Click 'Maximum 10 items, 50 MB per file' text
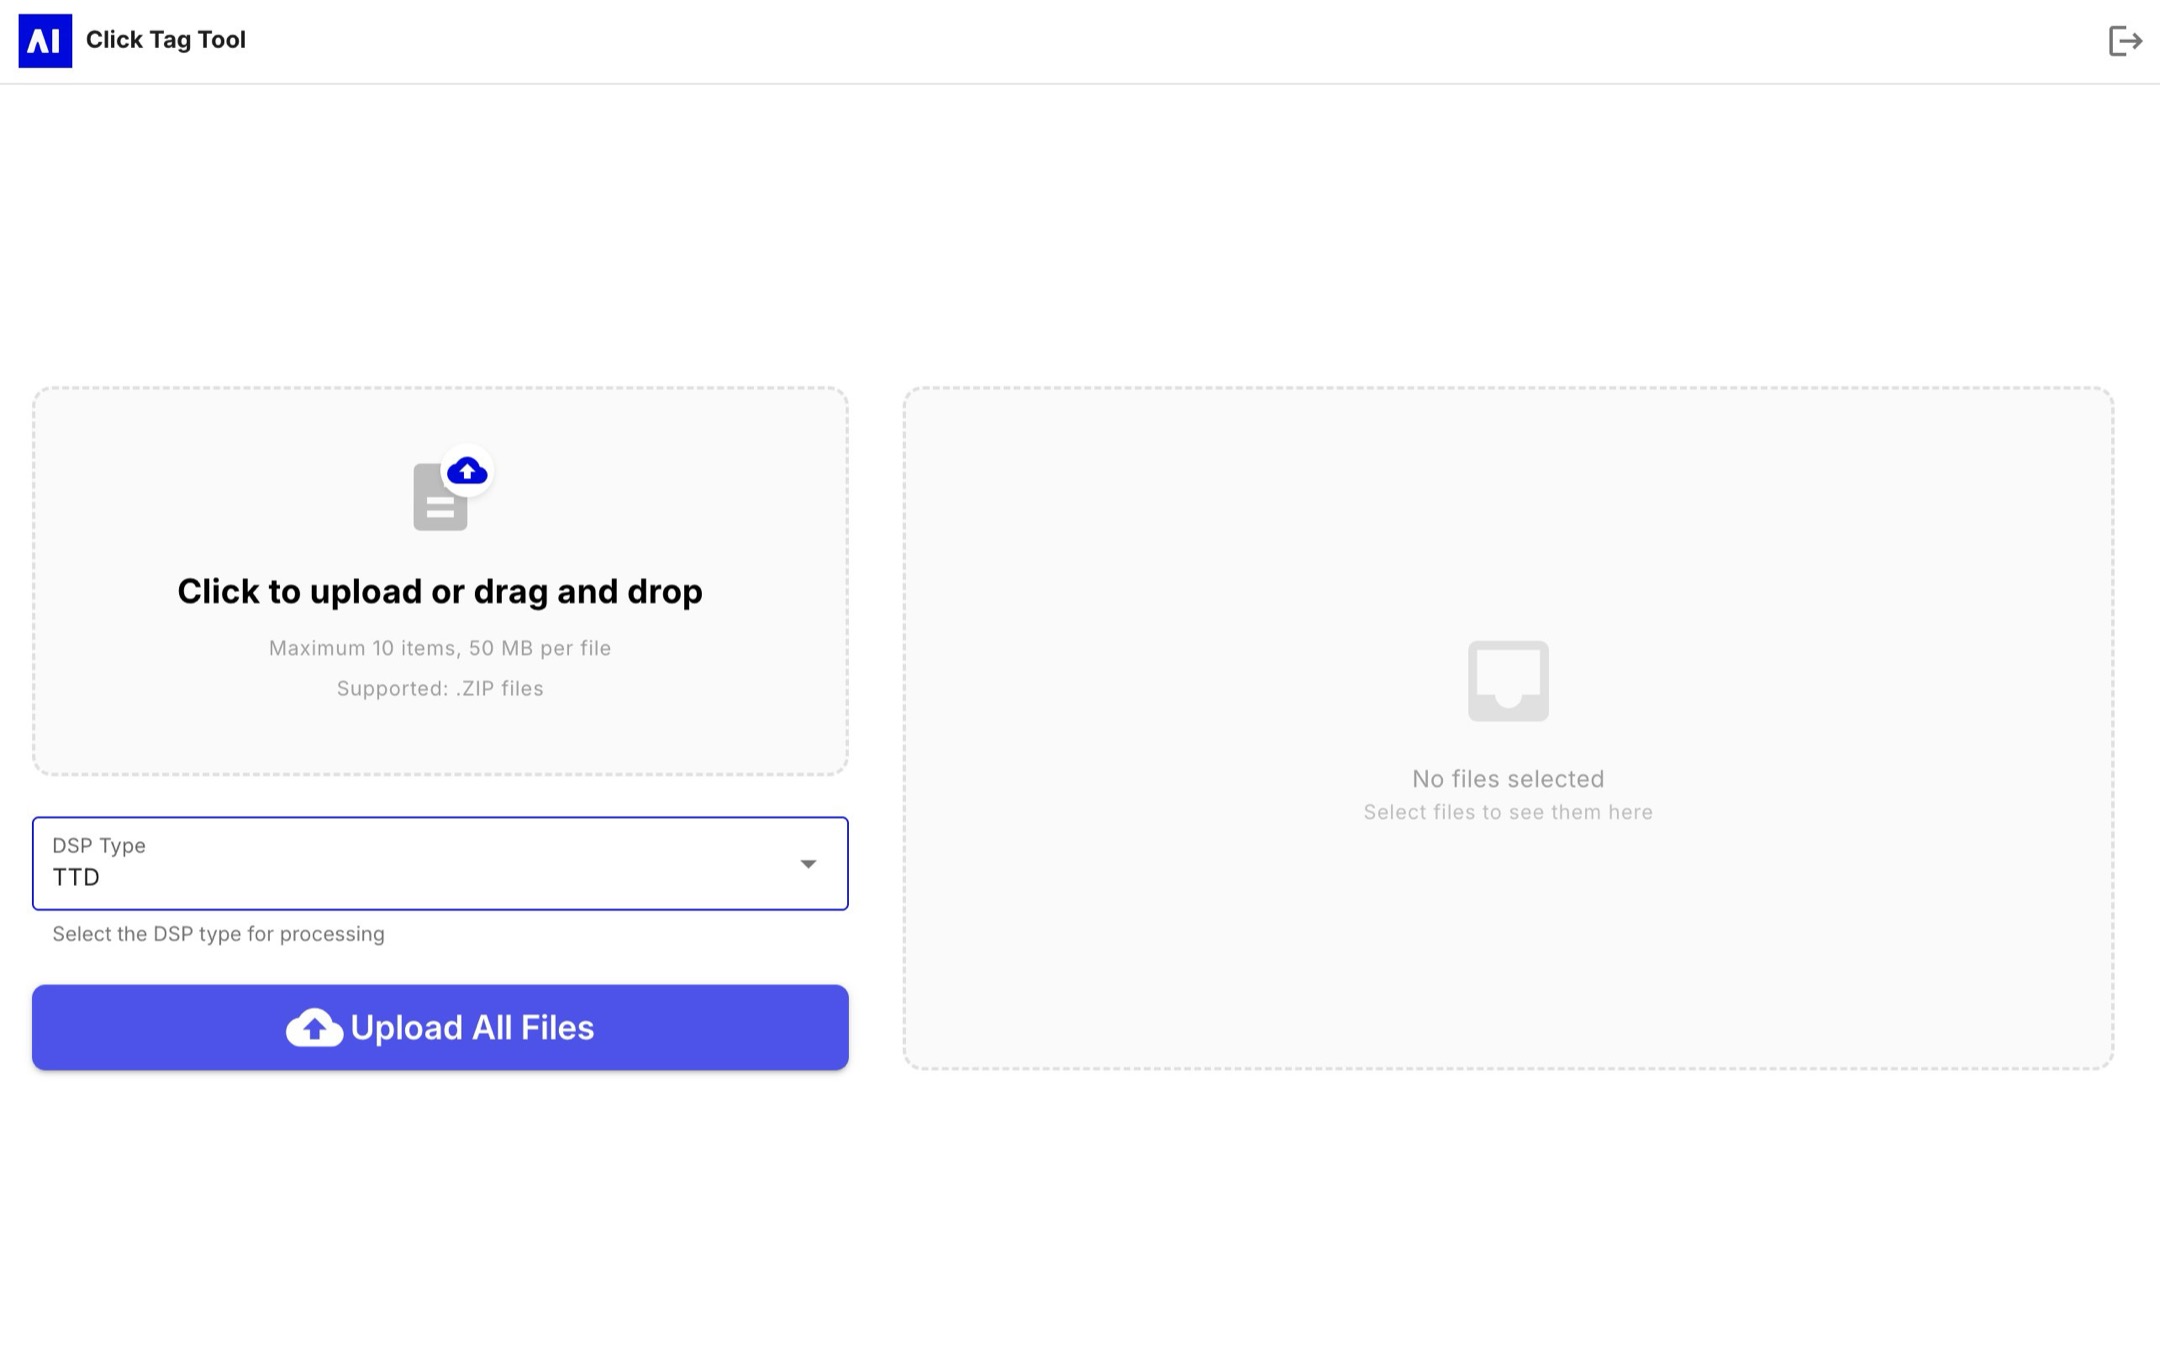 [440, 648]
